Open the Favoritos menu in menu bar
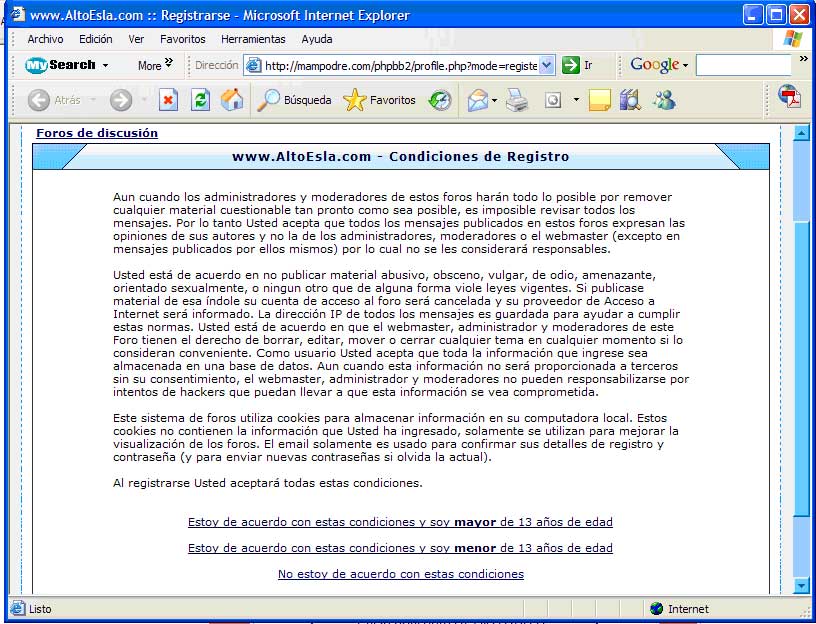The image size is (816, 624). [x=182, y=39]
